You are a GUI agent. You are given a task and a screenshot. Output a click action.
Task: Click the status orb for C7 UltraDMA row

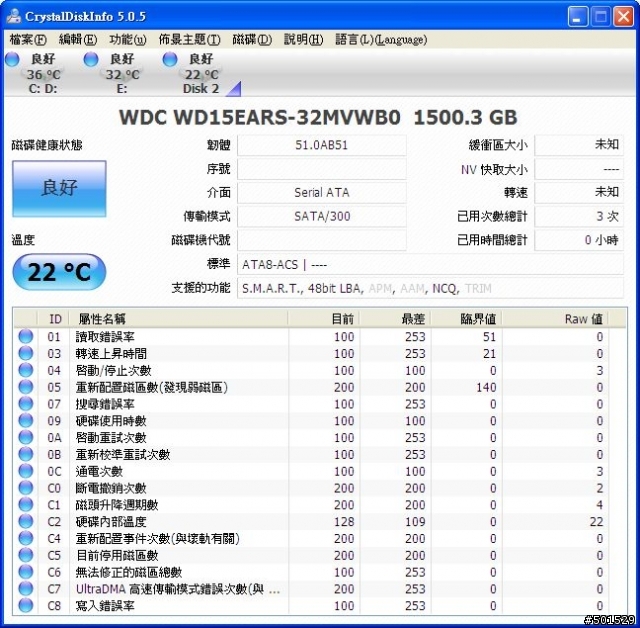click(x=25, y=588)
